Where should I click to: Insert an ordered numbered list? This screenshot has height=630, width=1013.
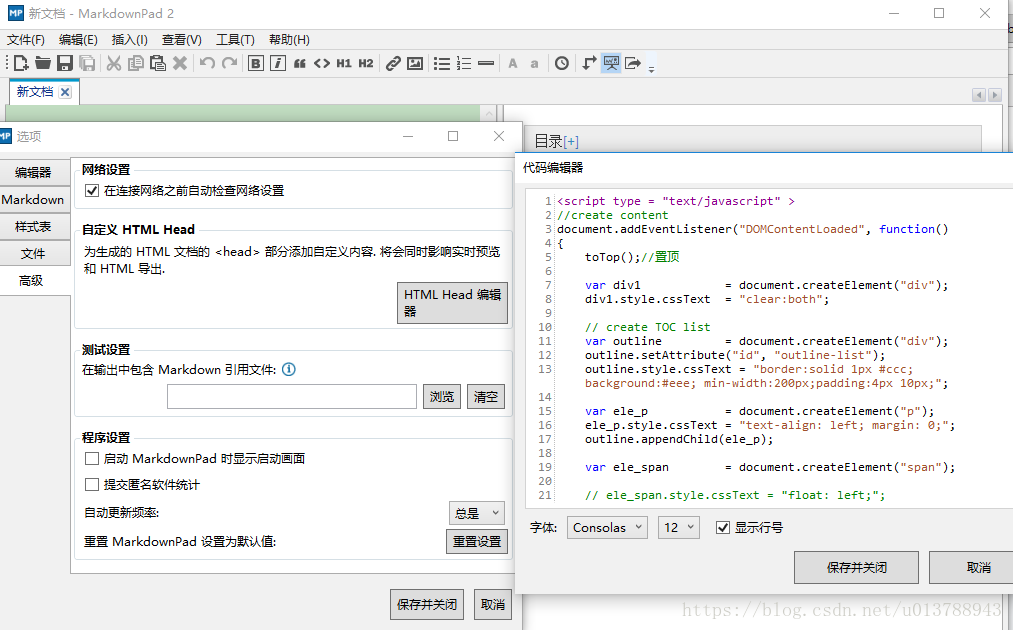pyautogui.click(x=464, y=63)
